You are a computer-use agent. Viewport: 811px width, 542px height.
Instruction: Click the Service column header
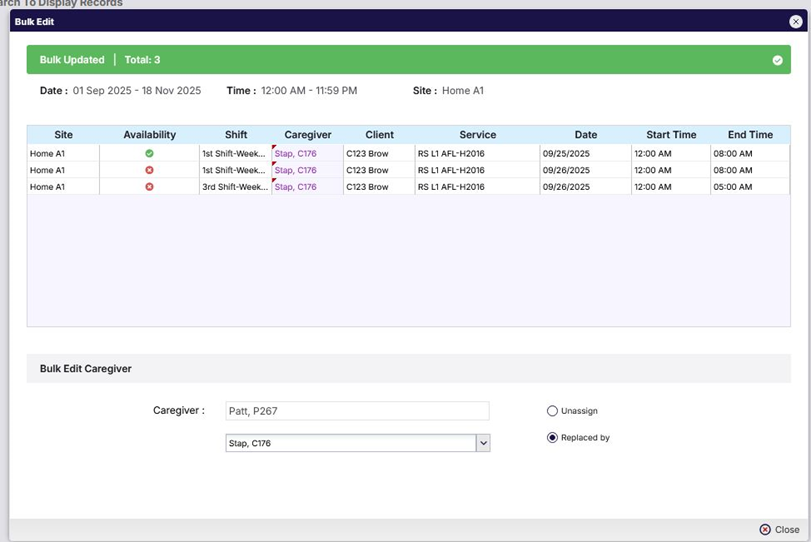coord(477,135)
